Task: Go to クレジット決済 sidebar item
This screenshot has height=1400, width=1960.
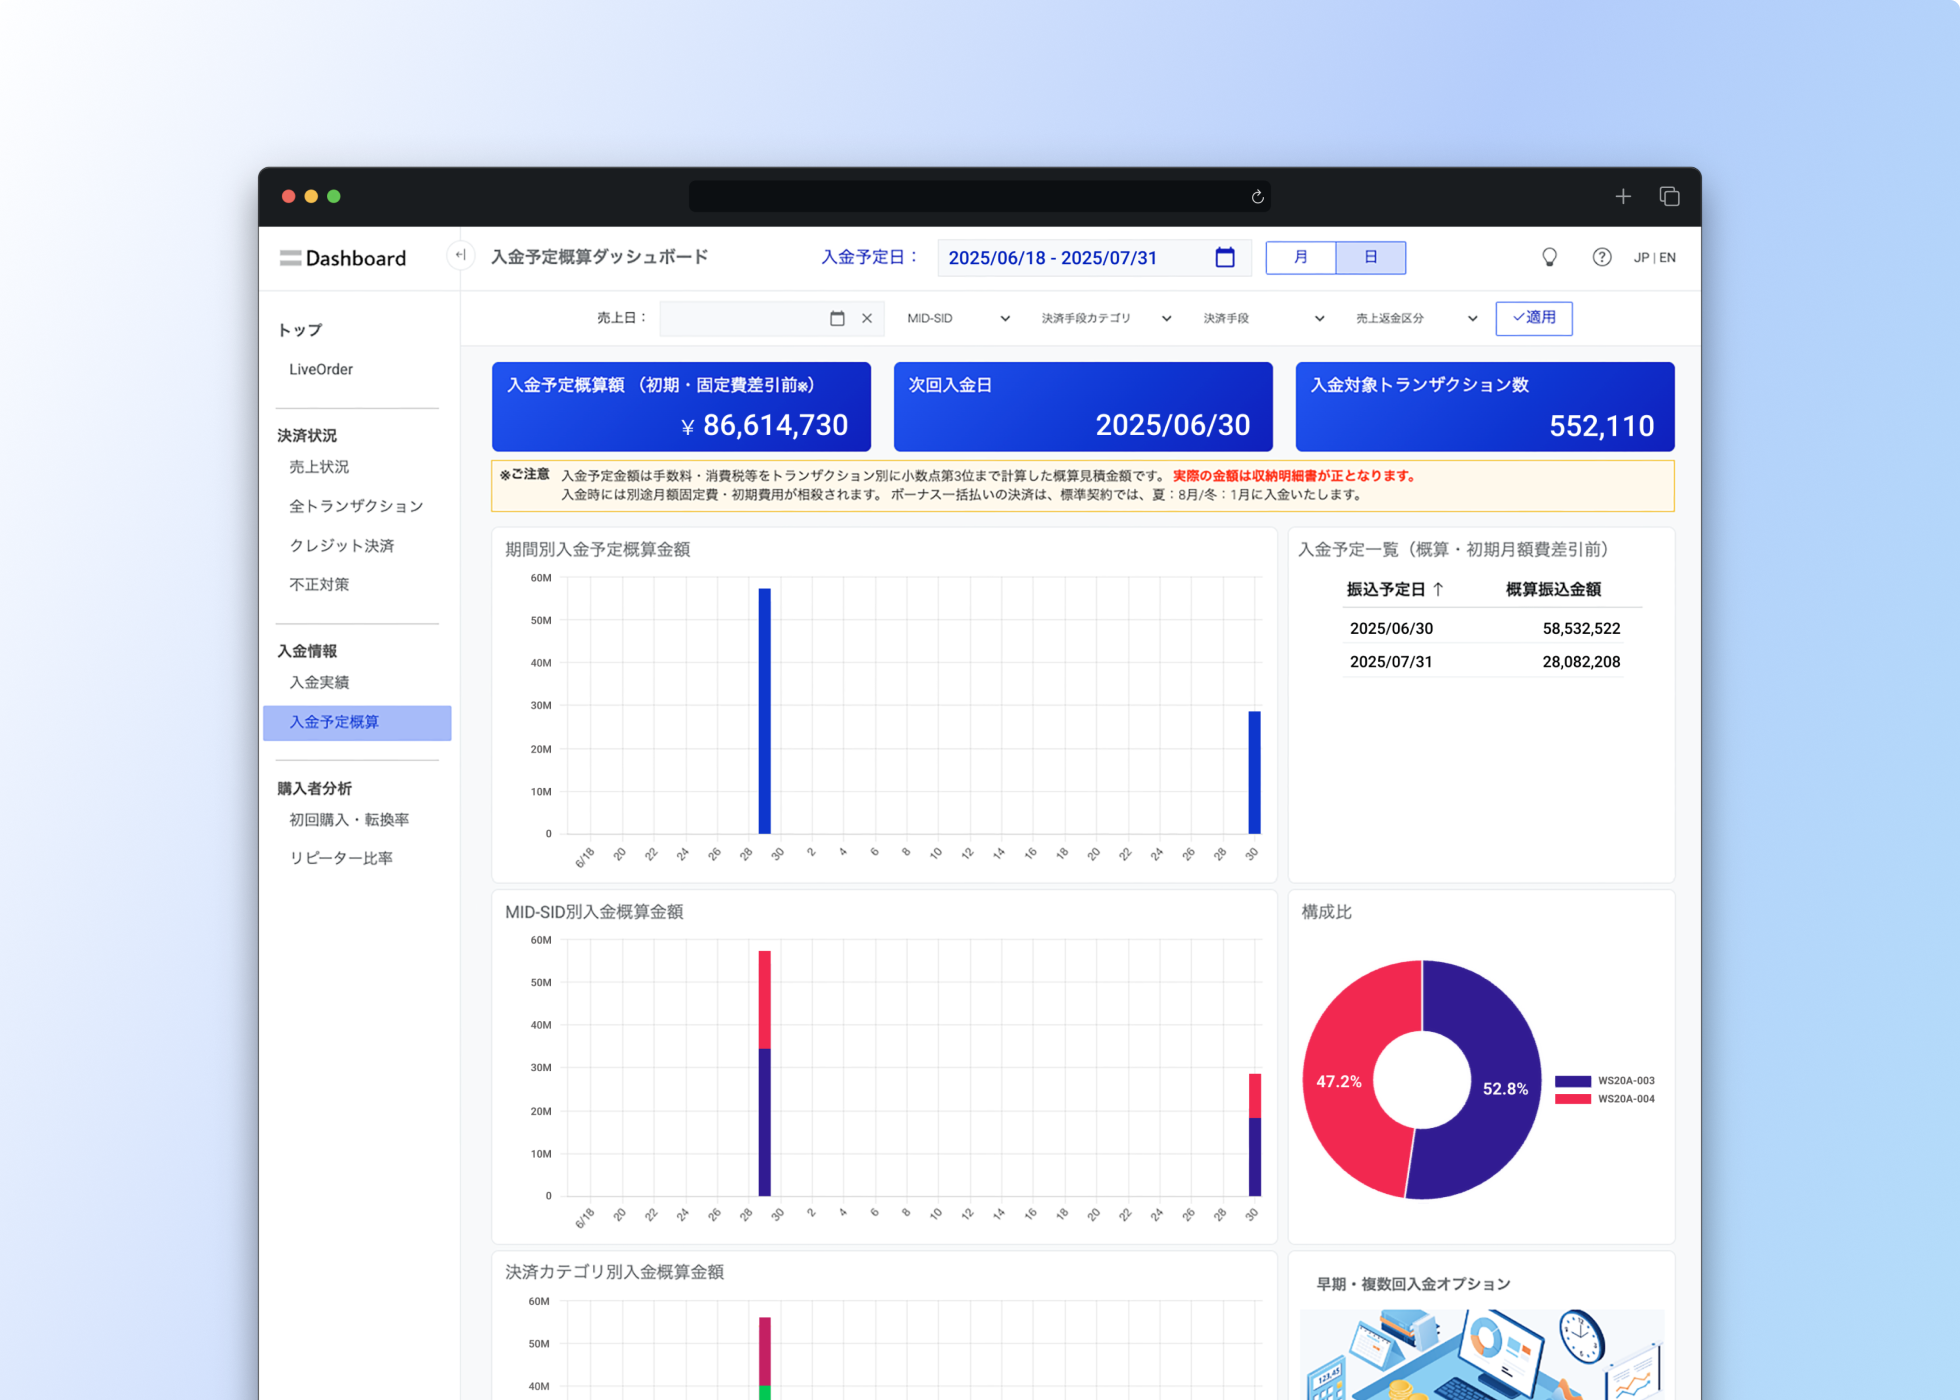Action: (342, 545)
